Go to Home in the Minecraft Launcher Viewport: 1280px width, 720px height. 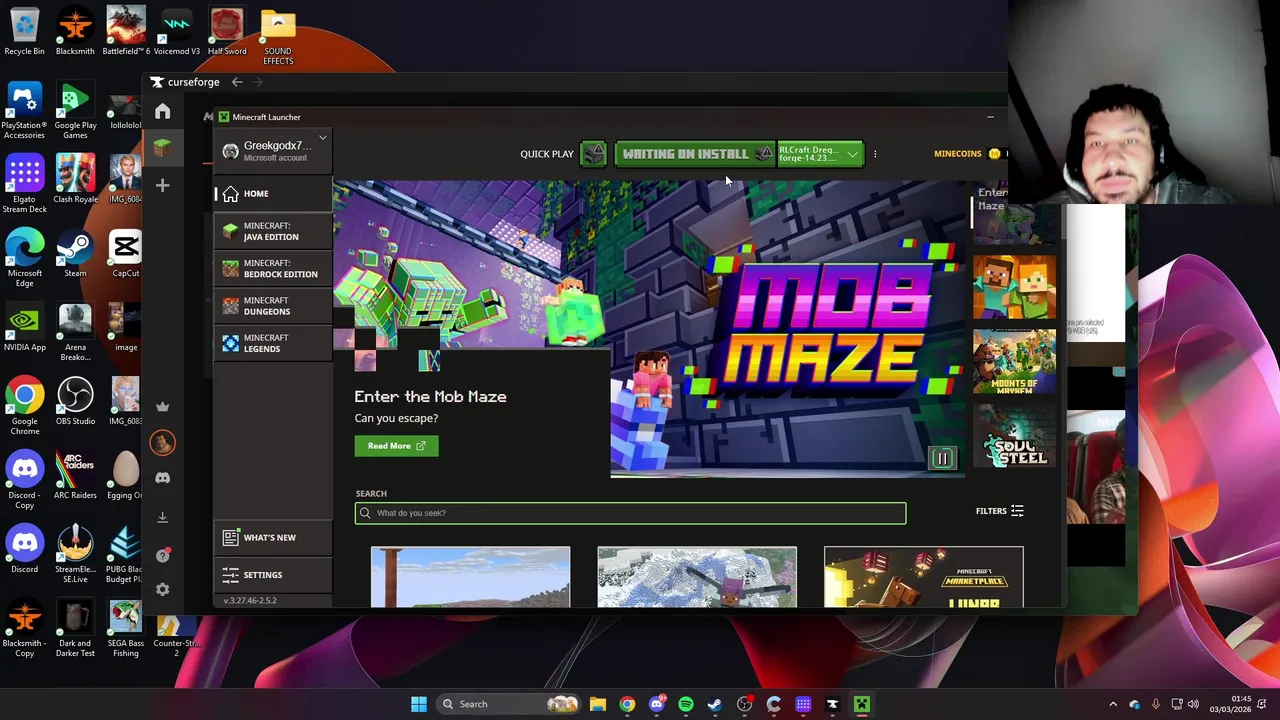point(273,194)
